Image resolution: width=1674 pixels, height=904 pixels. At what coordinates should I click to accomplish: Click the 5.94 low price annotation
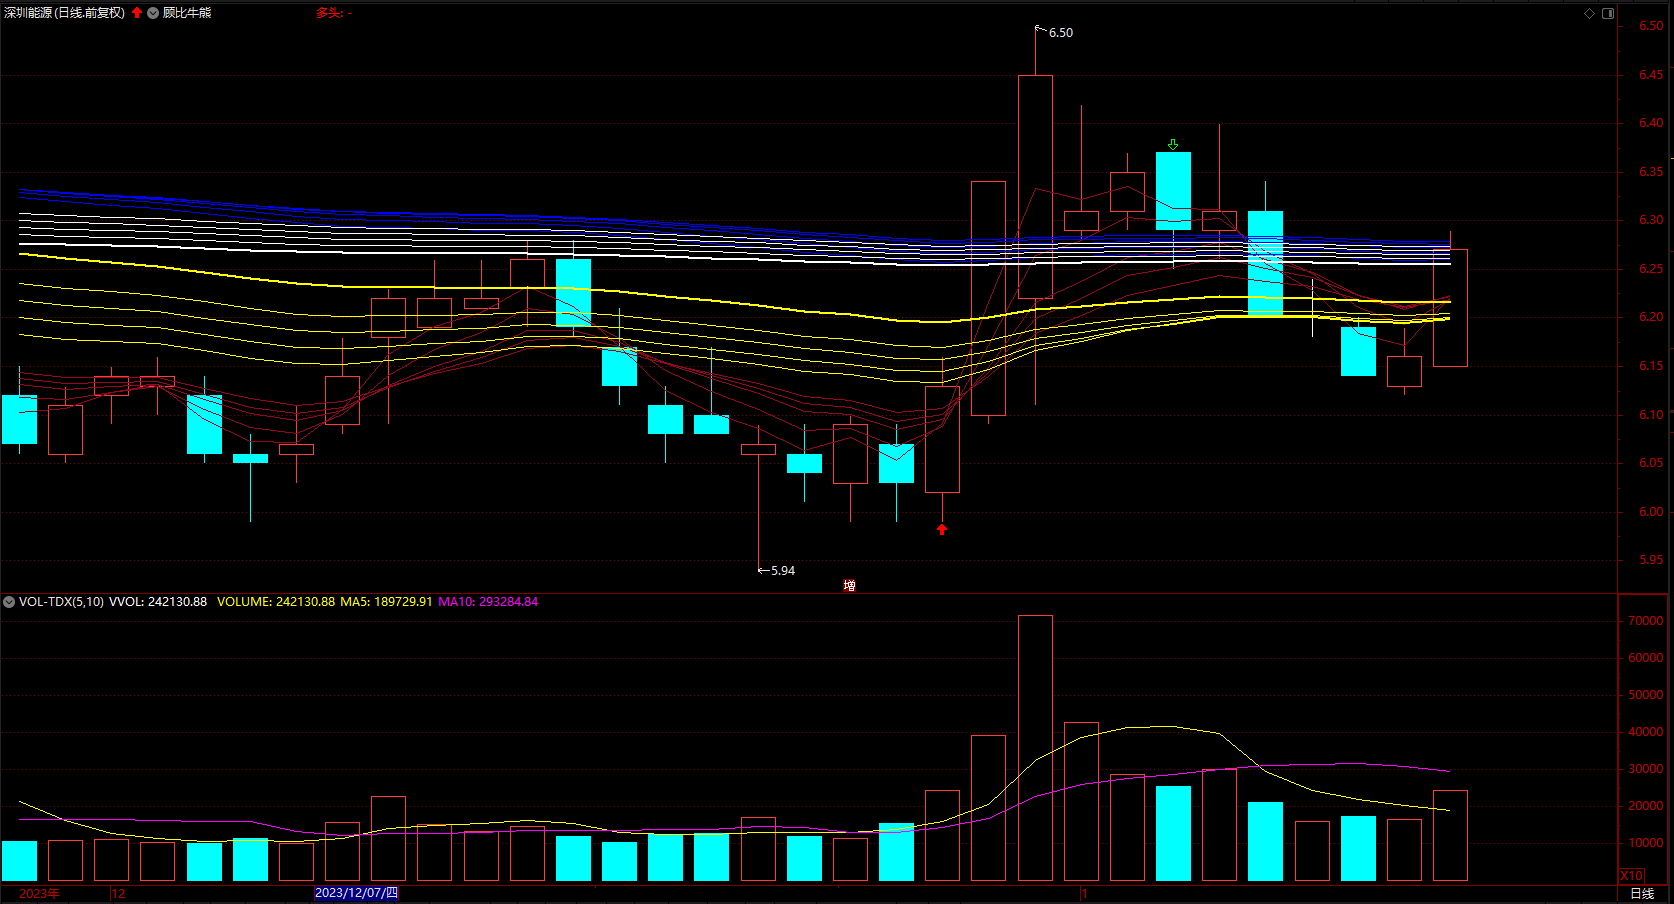(783, 571)
